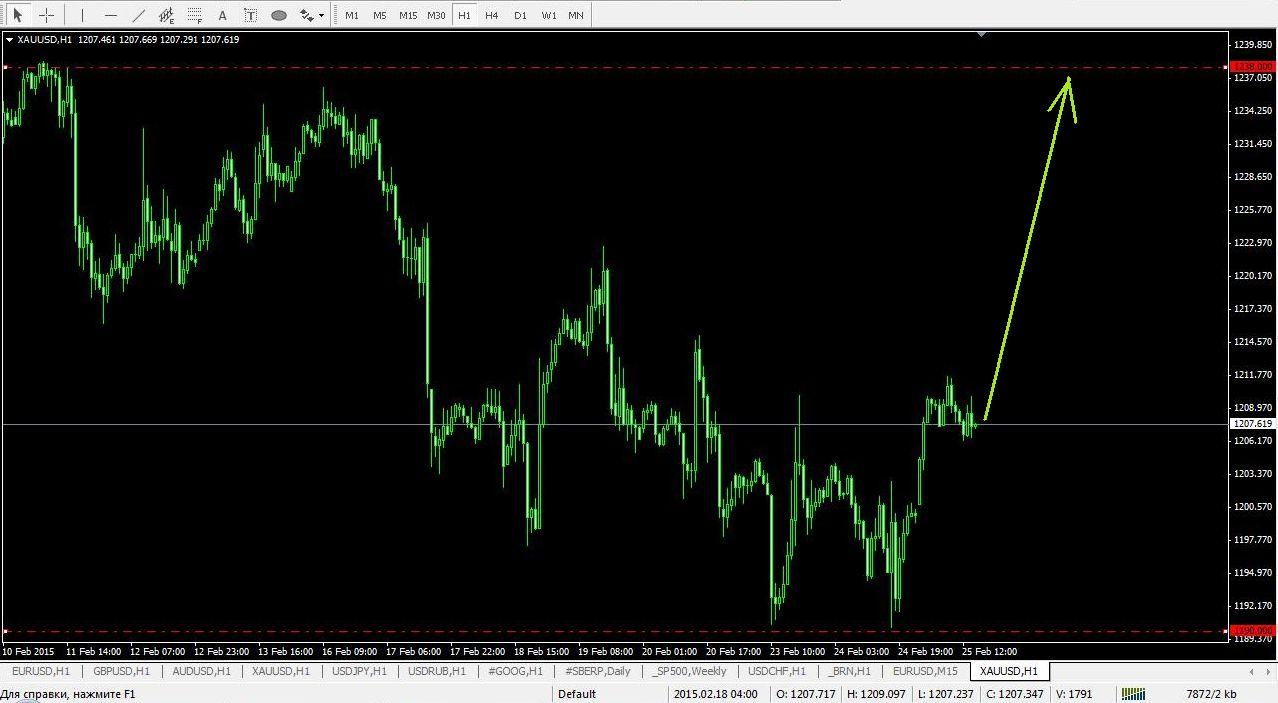The image size is (1278, 703).
Task: Click the Default profile in status bar
Action: (577, 694)
